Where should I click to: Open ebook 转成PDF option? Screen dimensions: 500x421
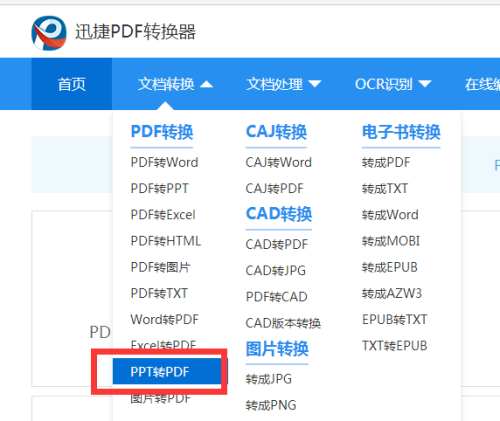pos(386,162)
